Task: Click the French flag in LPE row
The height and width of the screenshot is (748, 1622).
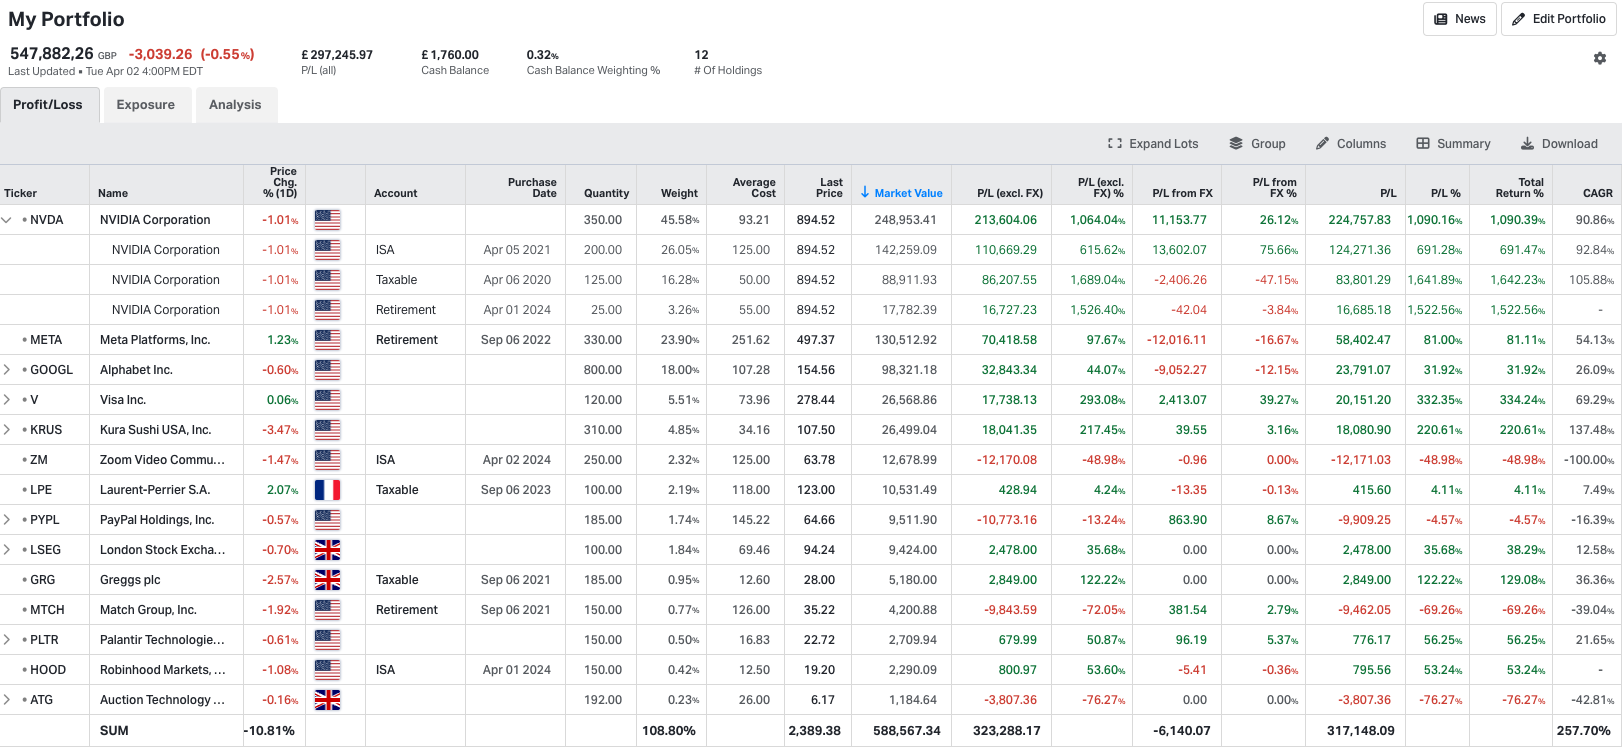Action: tap(327, 490)
